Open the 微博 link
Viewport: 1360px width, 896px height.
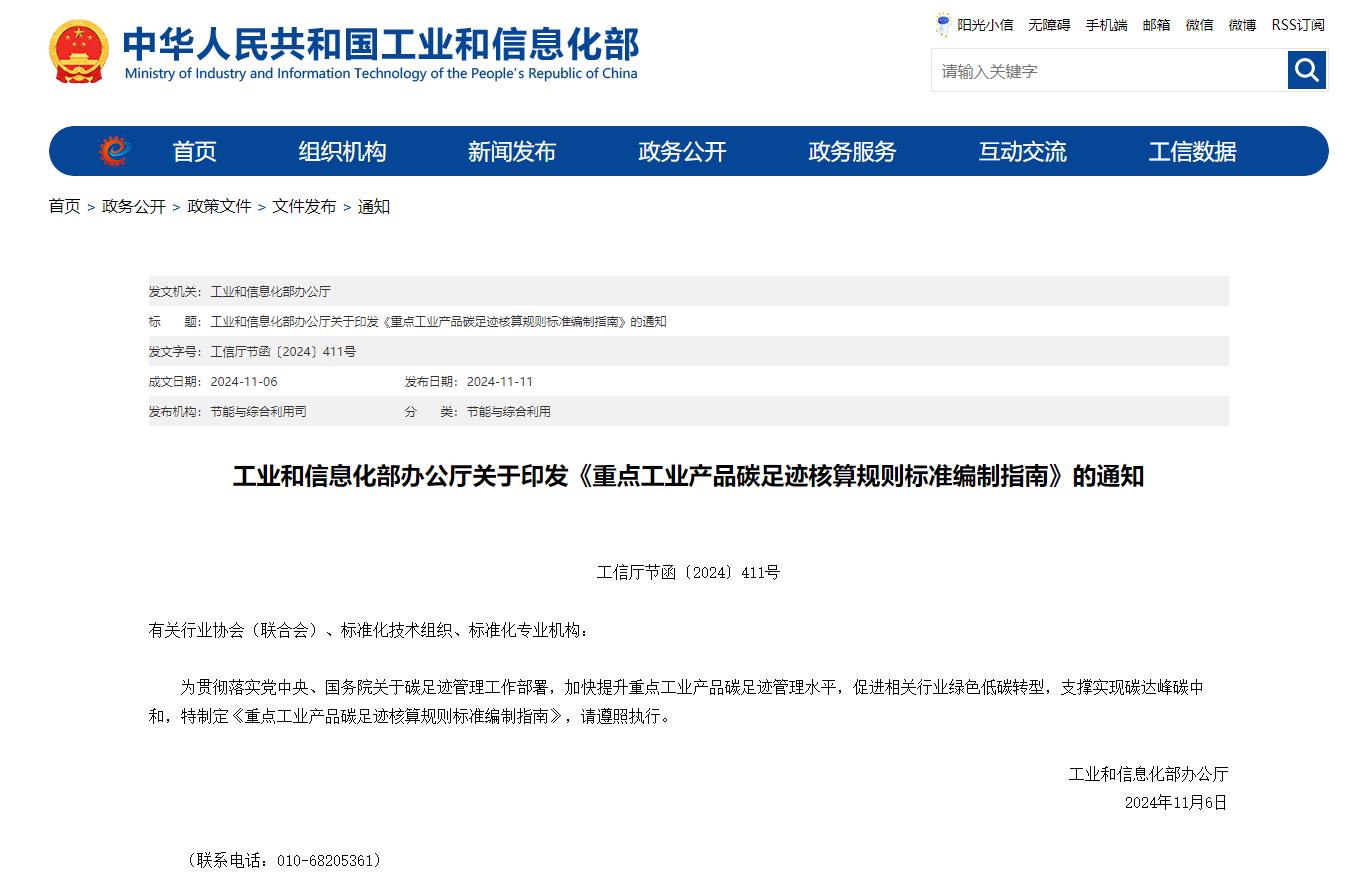[1242, 25]
